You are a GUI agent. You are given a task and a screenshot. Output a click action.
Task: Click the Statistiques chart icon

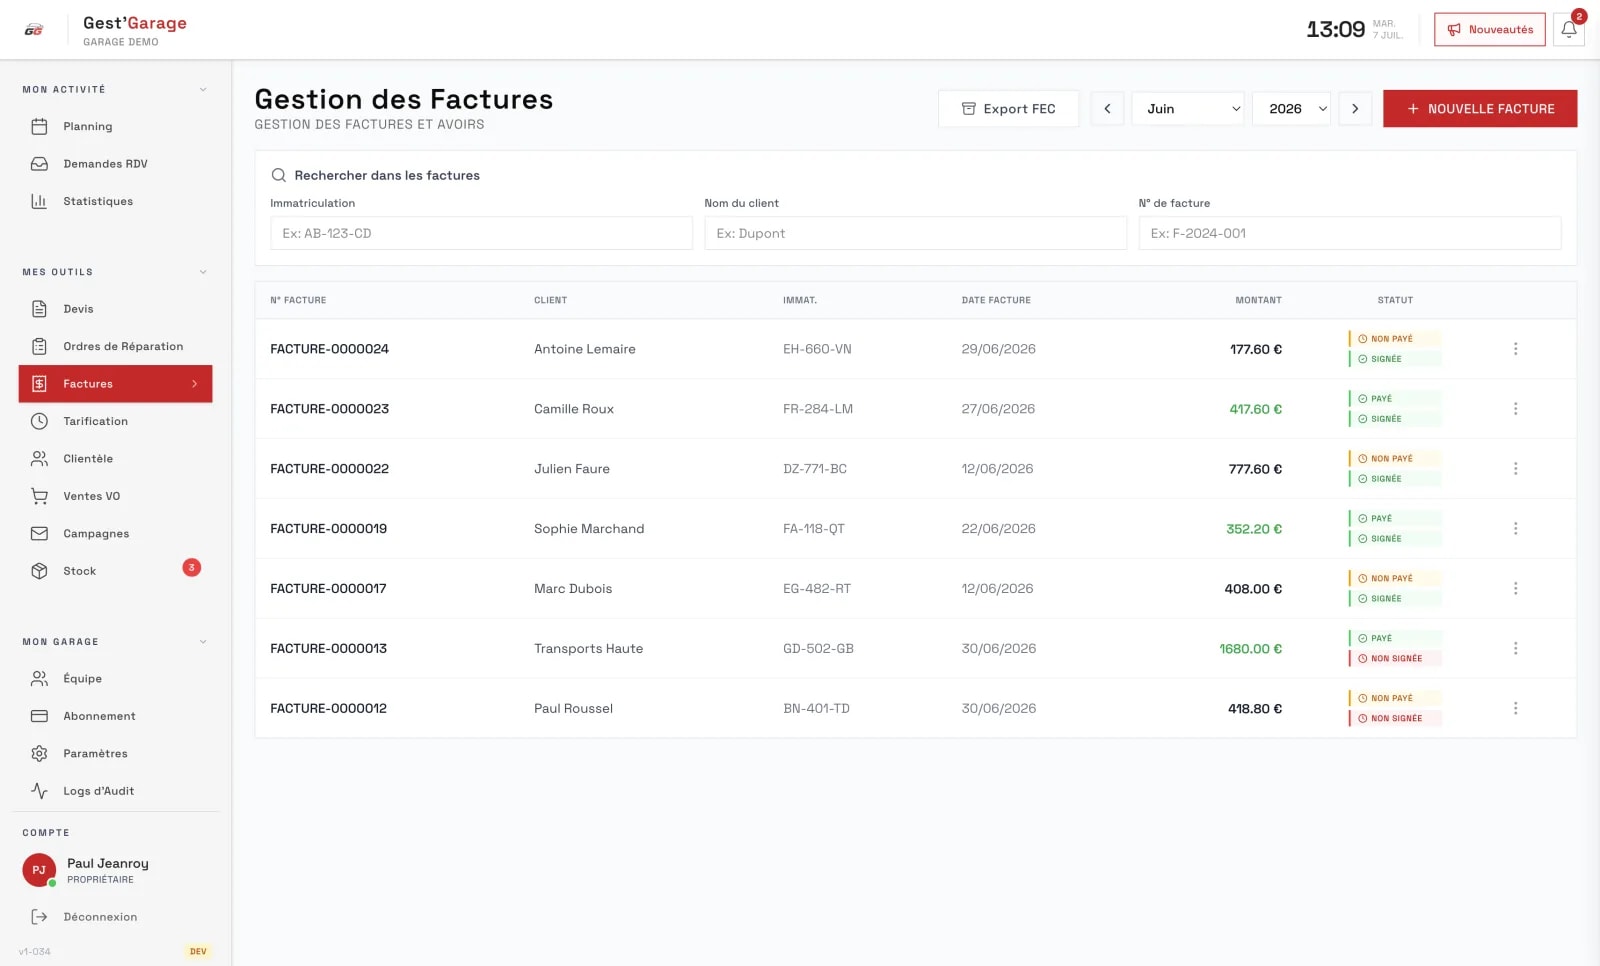point(39,202)
